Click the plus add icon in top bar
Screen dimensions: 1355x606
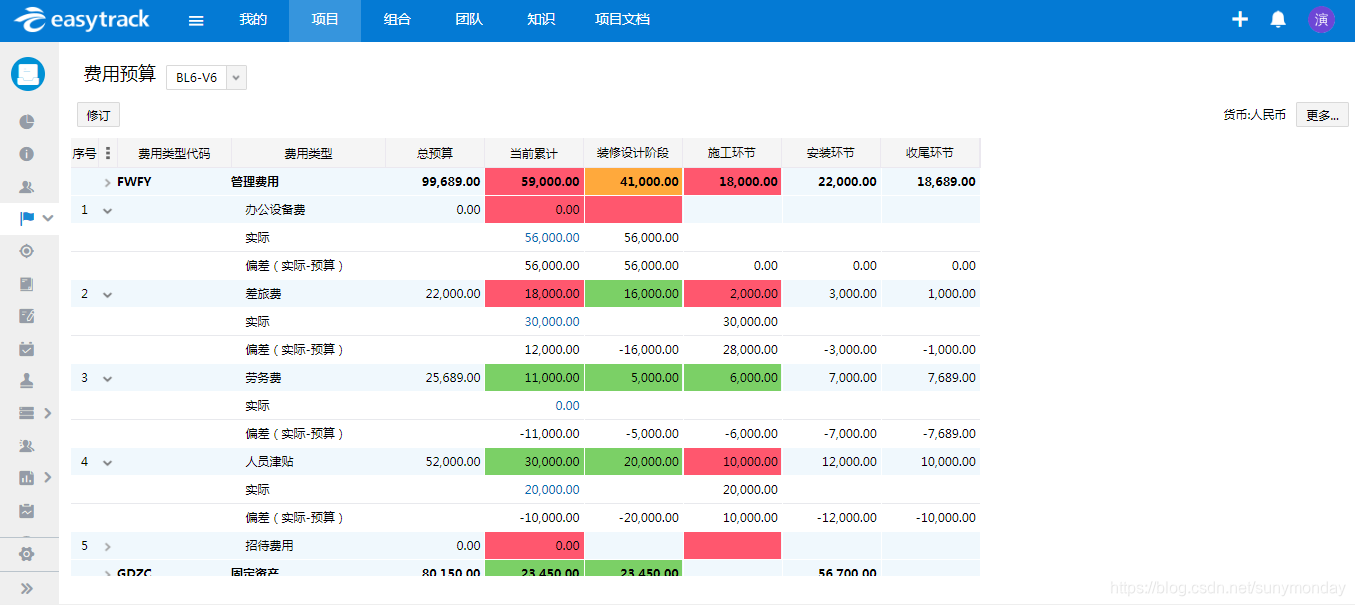click(x=1240, y=19)
